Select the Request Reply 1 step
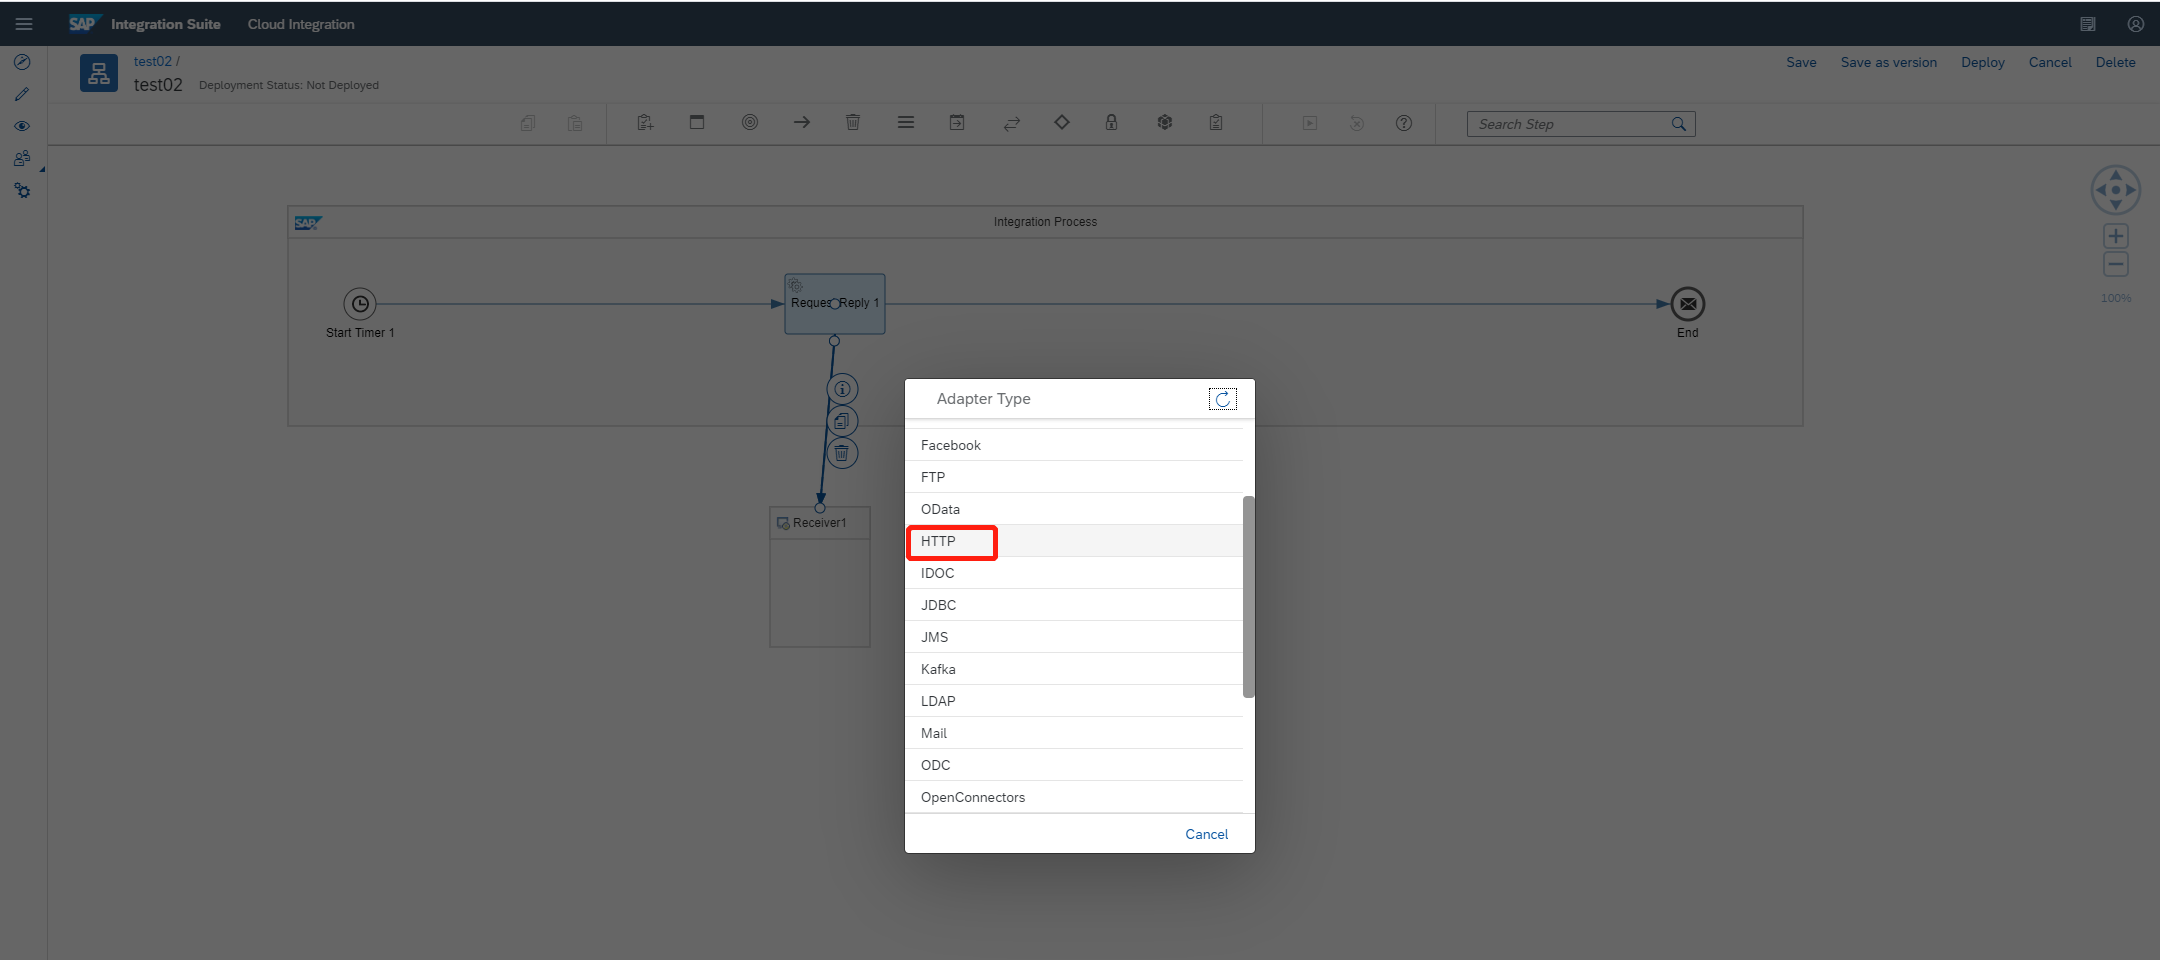The width and height of the screenshot is (2160, 960). 835,304
